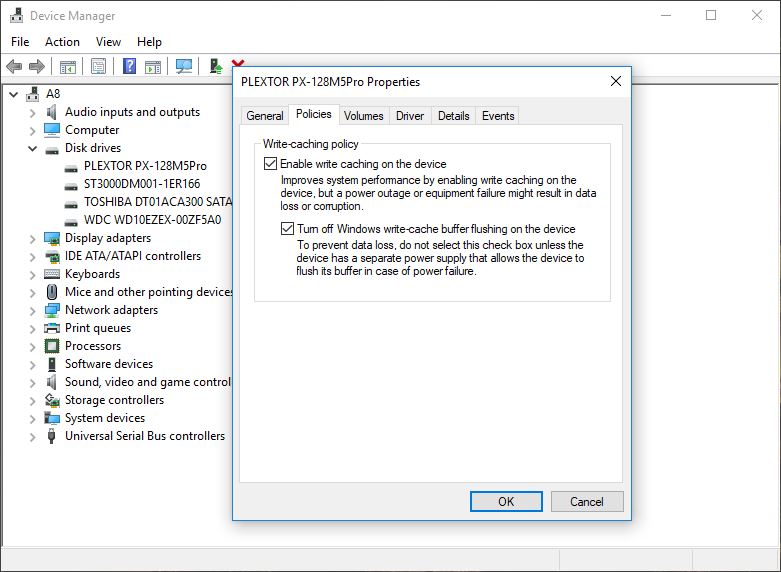Click the Network adapters icon
781x572 pixels.
pyautogui.click(x=52, y=310)
